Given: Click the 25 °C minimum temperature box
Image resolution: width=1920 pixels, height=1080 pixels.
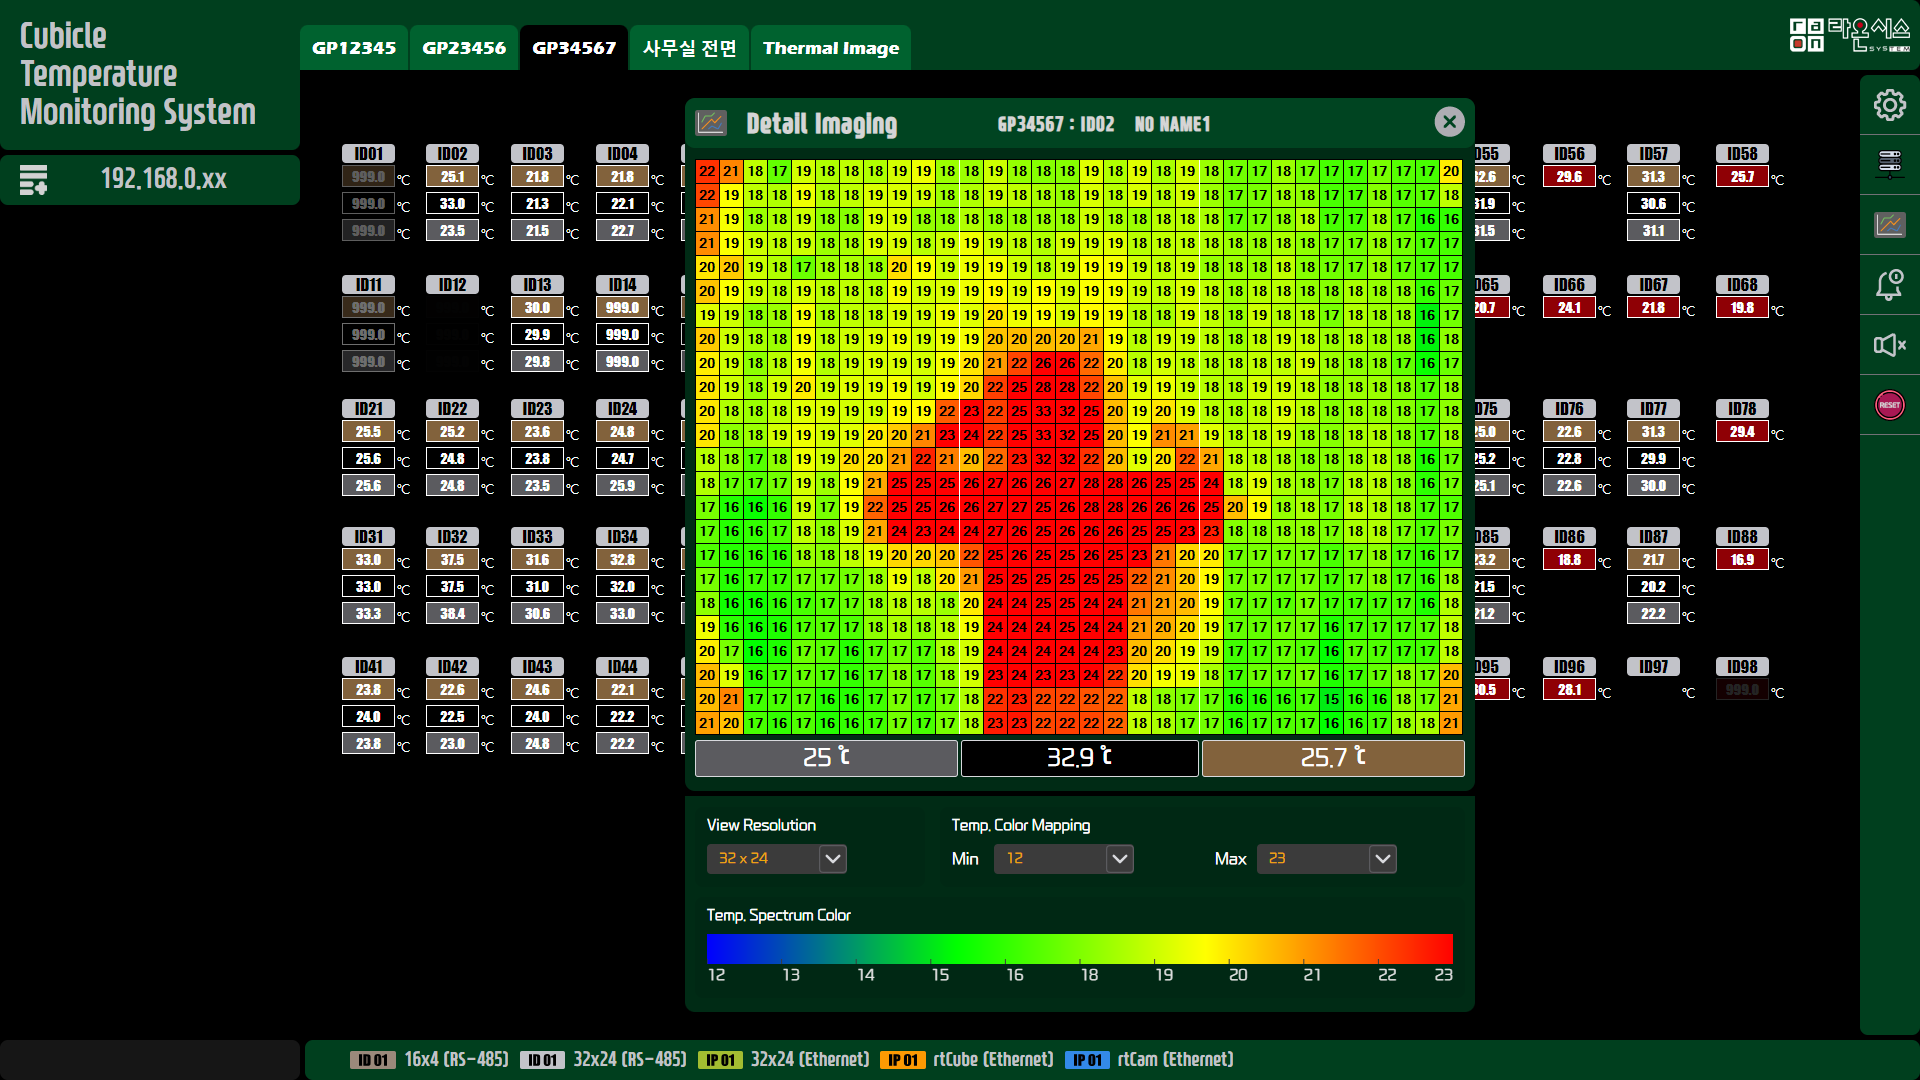Looking at the screenshot, I should coord(826,758).
